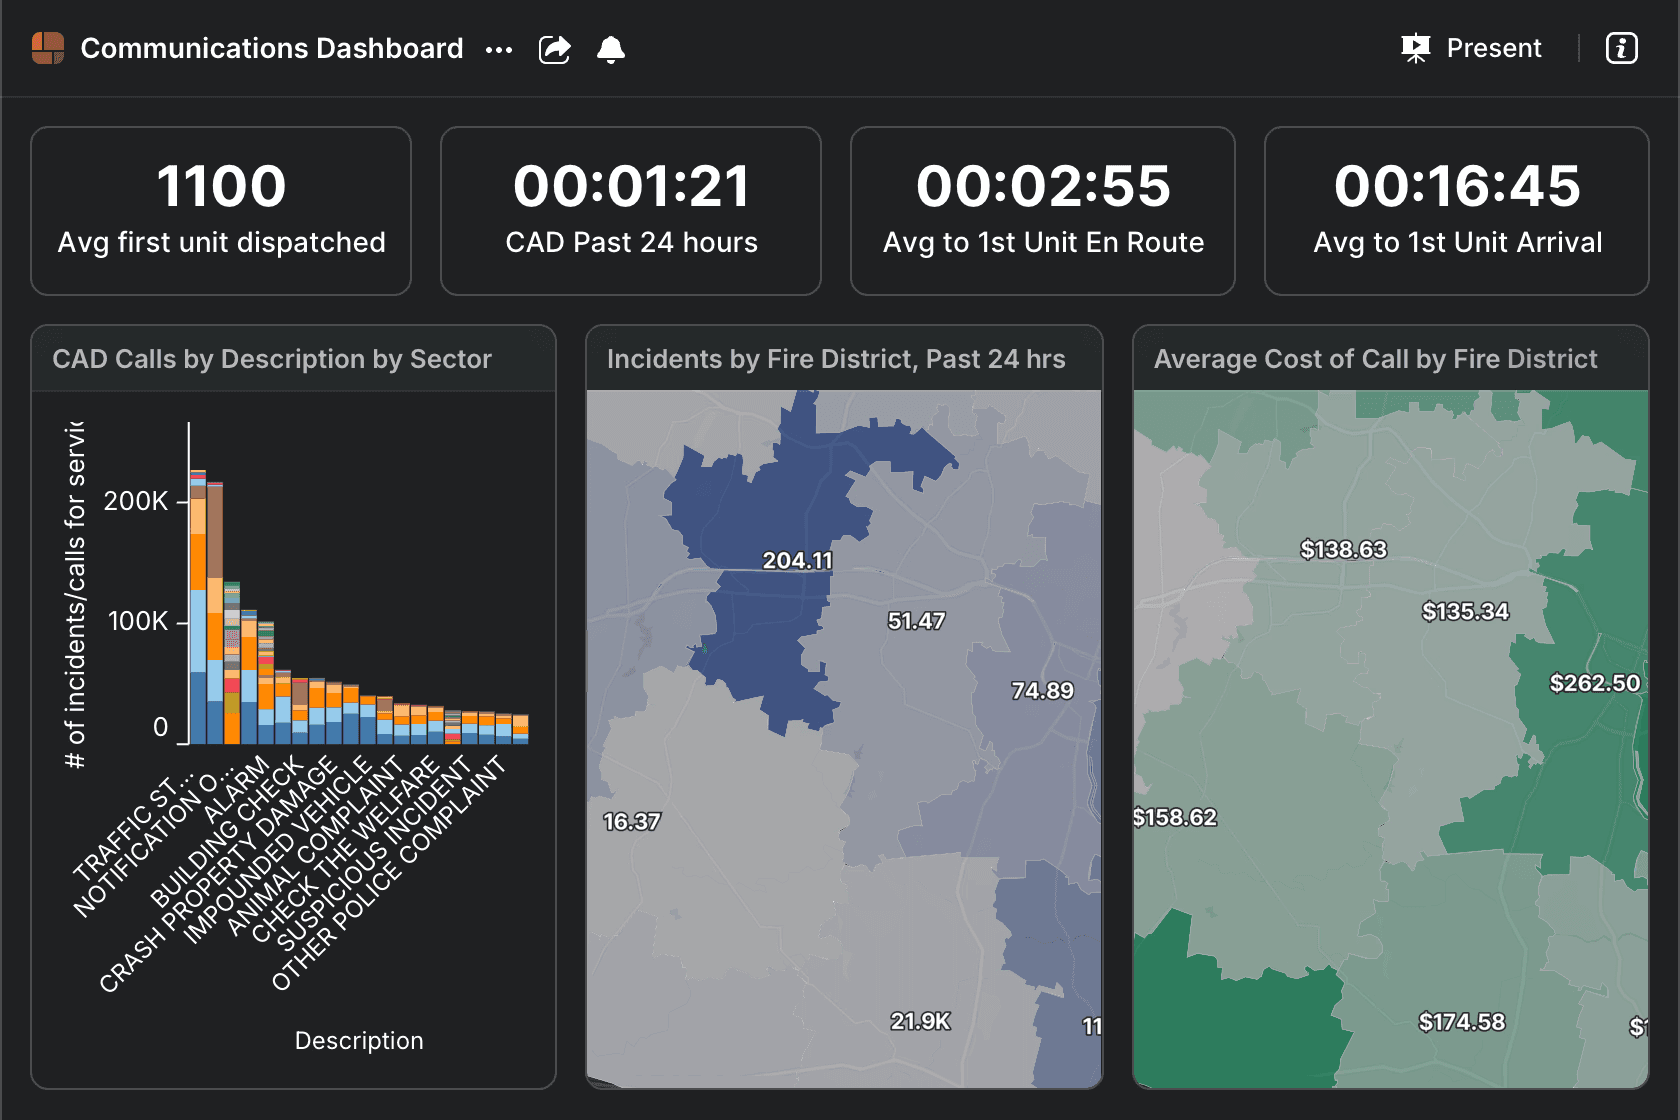
Task: Click the $138.63 label on cost map
Action: pos(1343,549)
